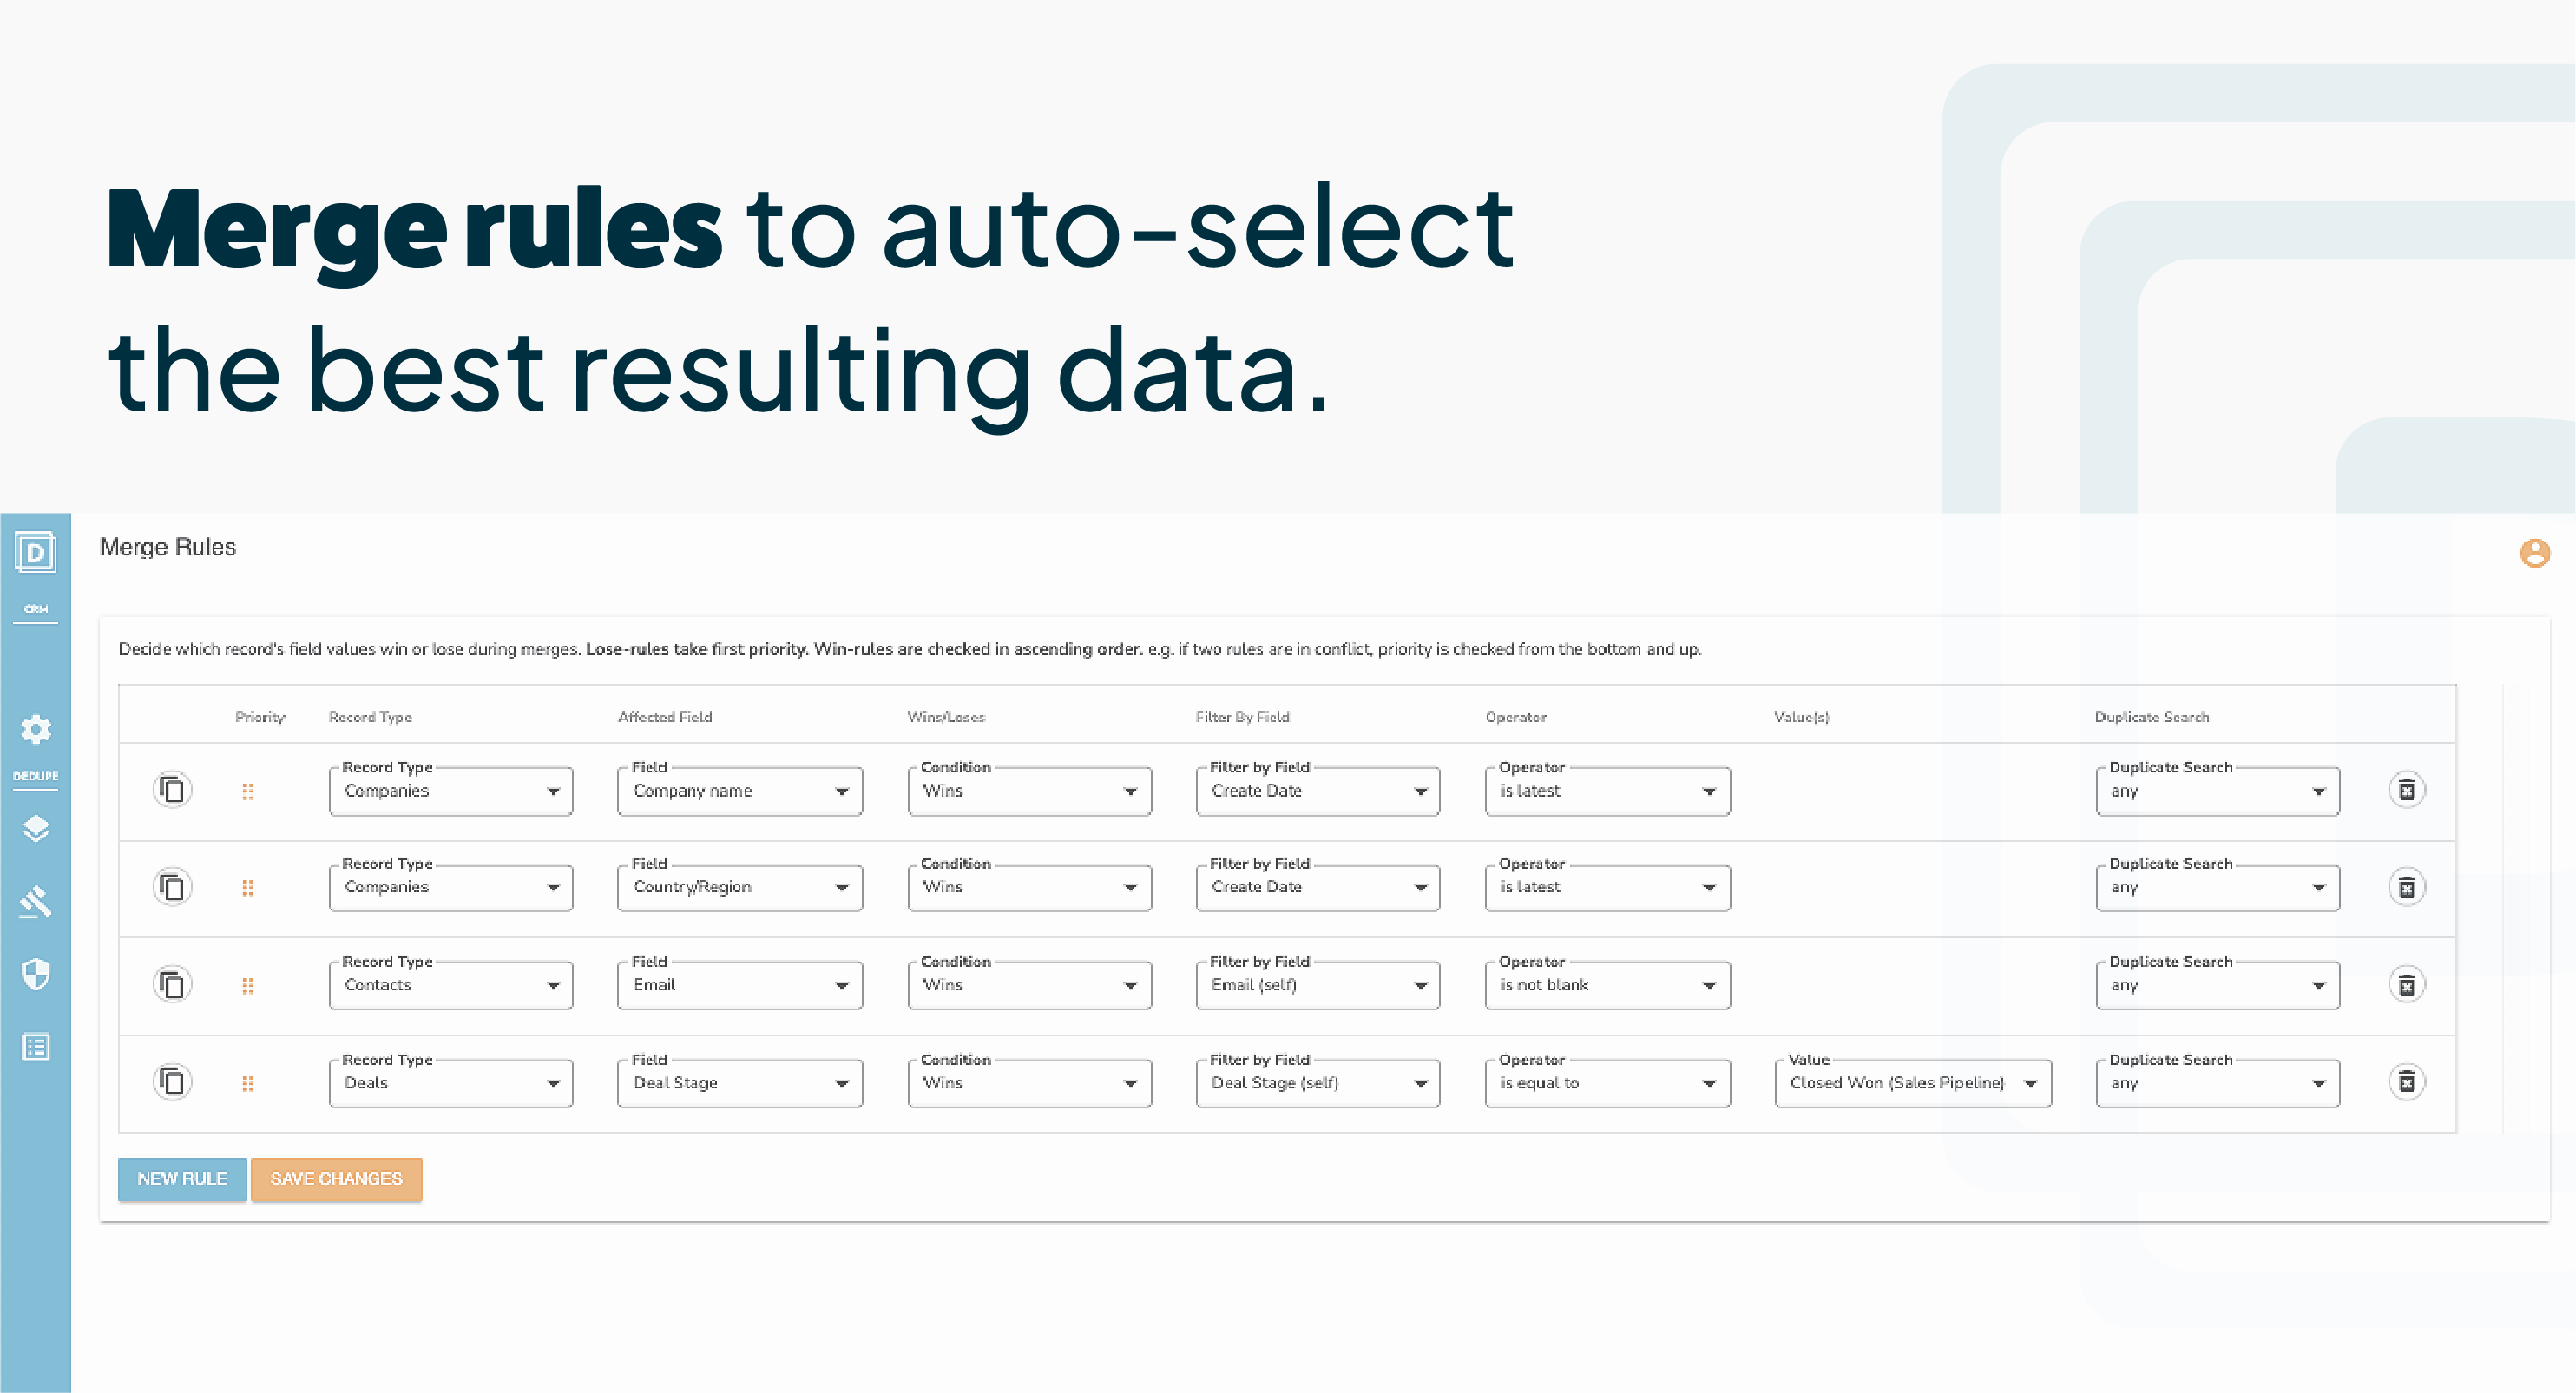Click the Dedupely logo icon in sidebar

click(35, 552)
